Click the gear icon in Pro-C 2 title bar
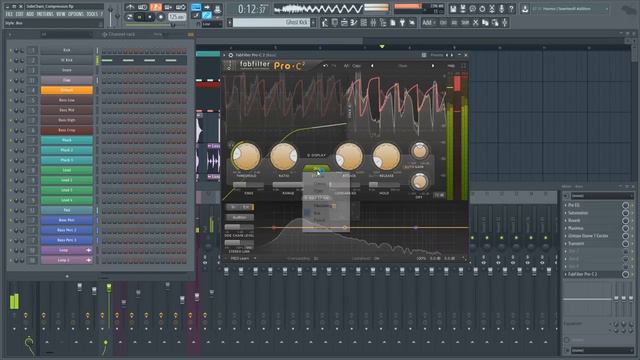640x360 pixels. tap(231, 55)
